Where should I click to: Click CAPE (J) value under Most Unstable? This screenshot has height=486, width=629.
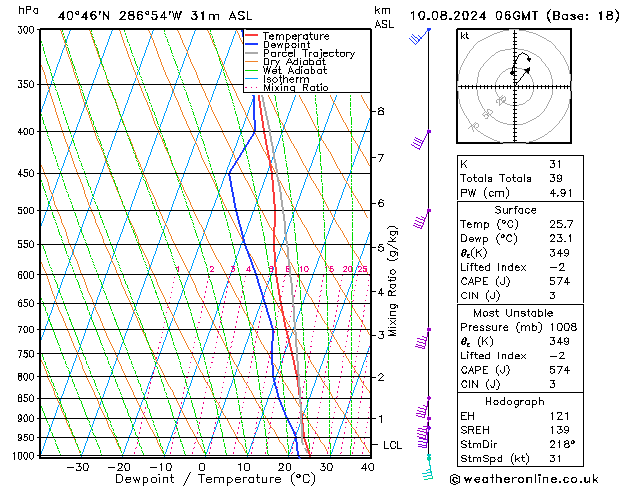(559, 370)
